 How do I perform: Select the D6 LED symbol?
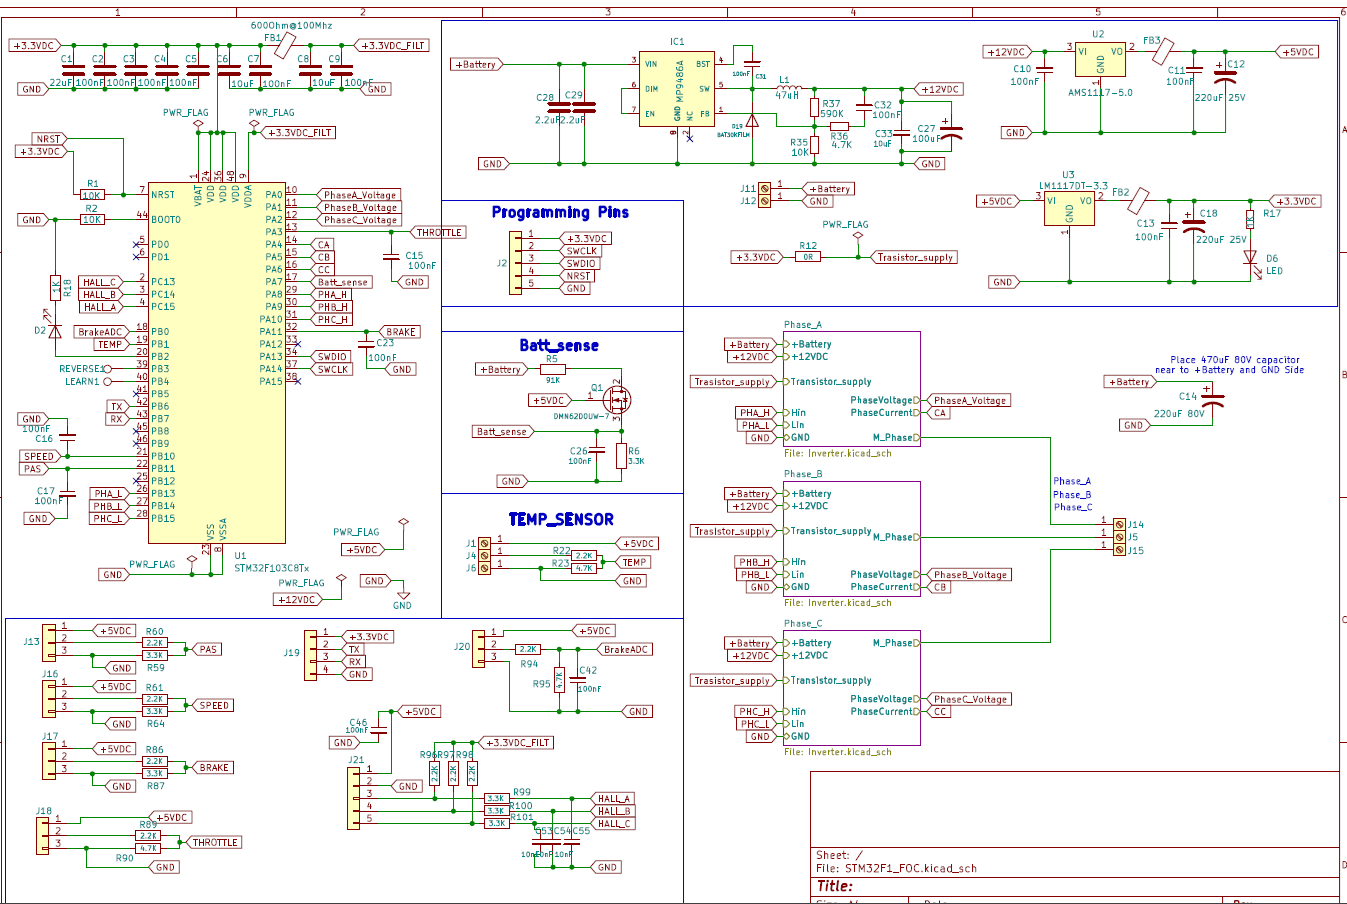(x=1250, y=258)
